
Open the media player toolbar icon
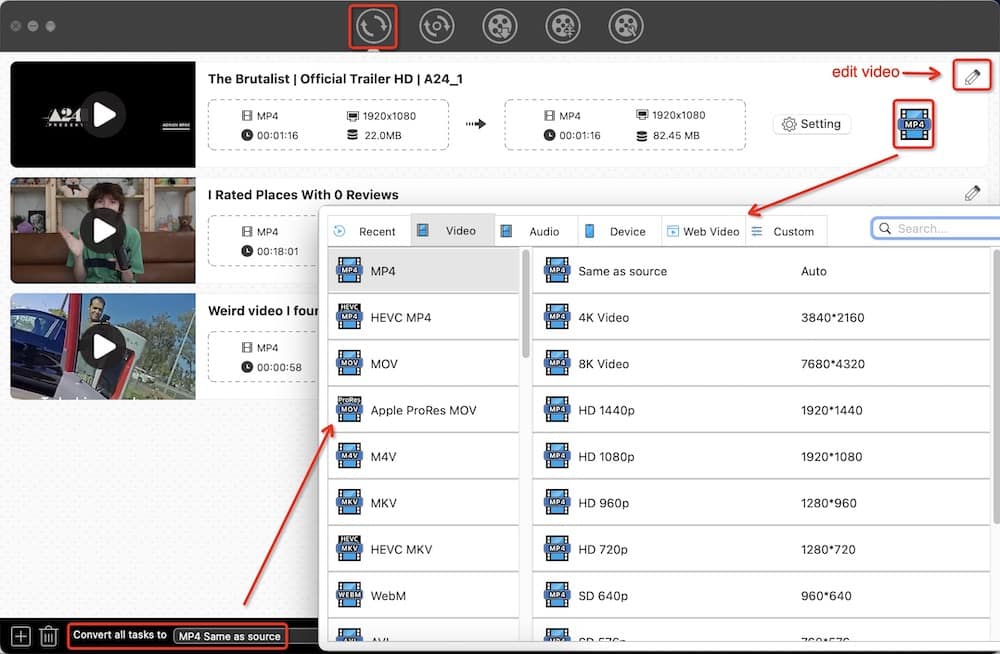[x=626, y=26]
